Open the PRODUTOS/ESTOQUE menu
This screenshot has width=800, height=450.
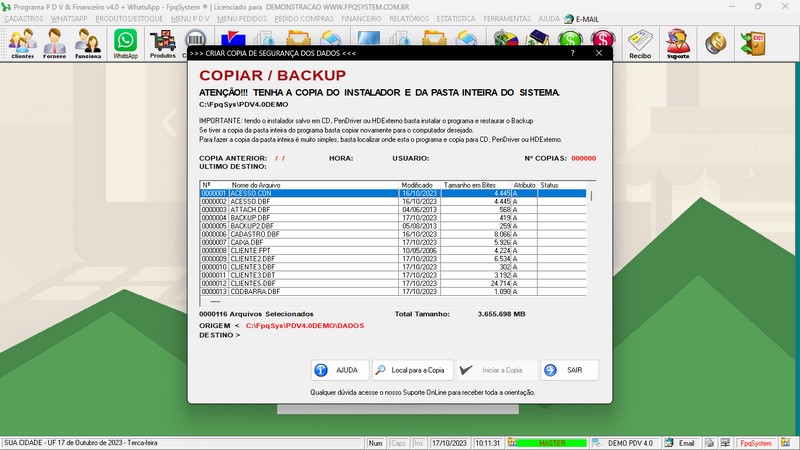point(129,19)
